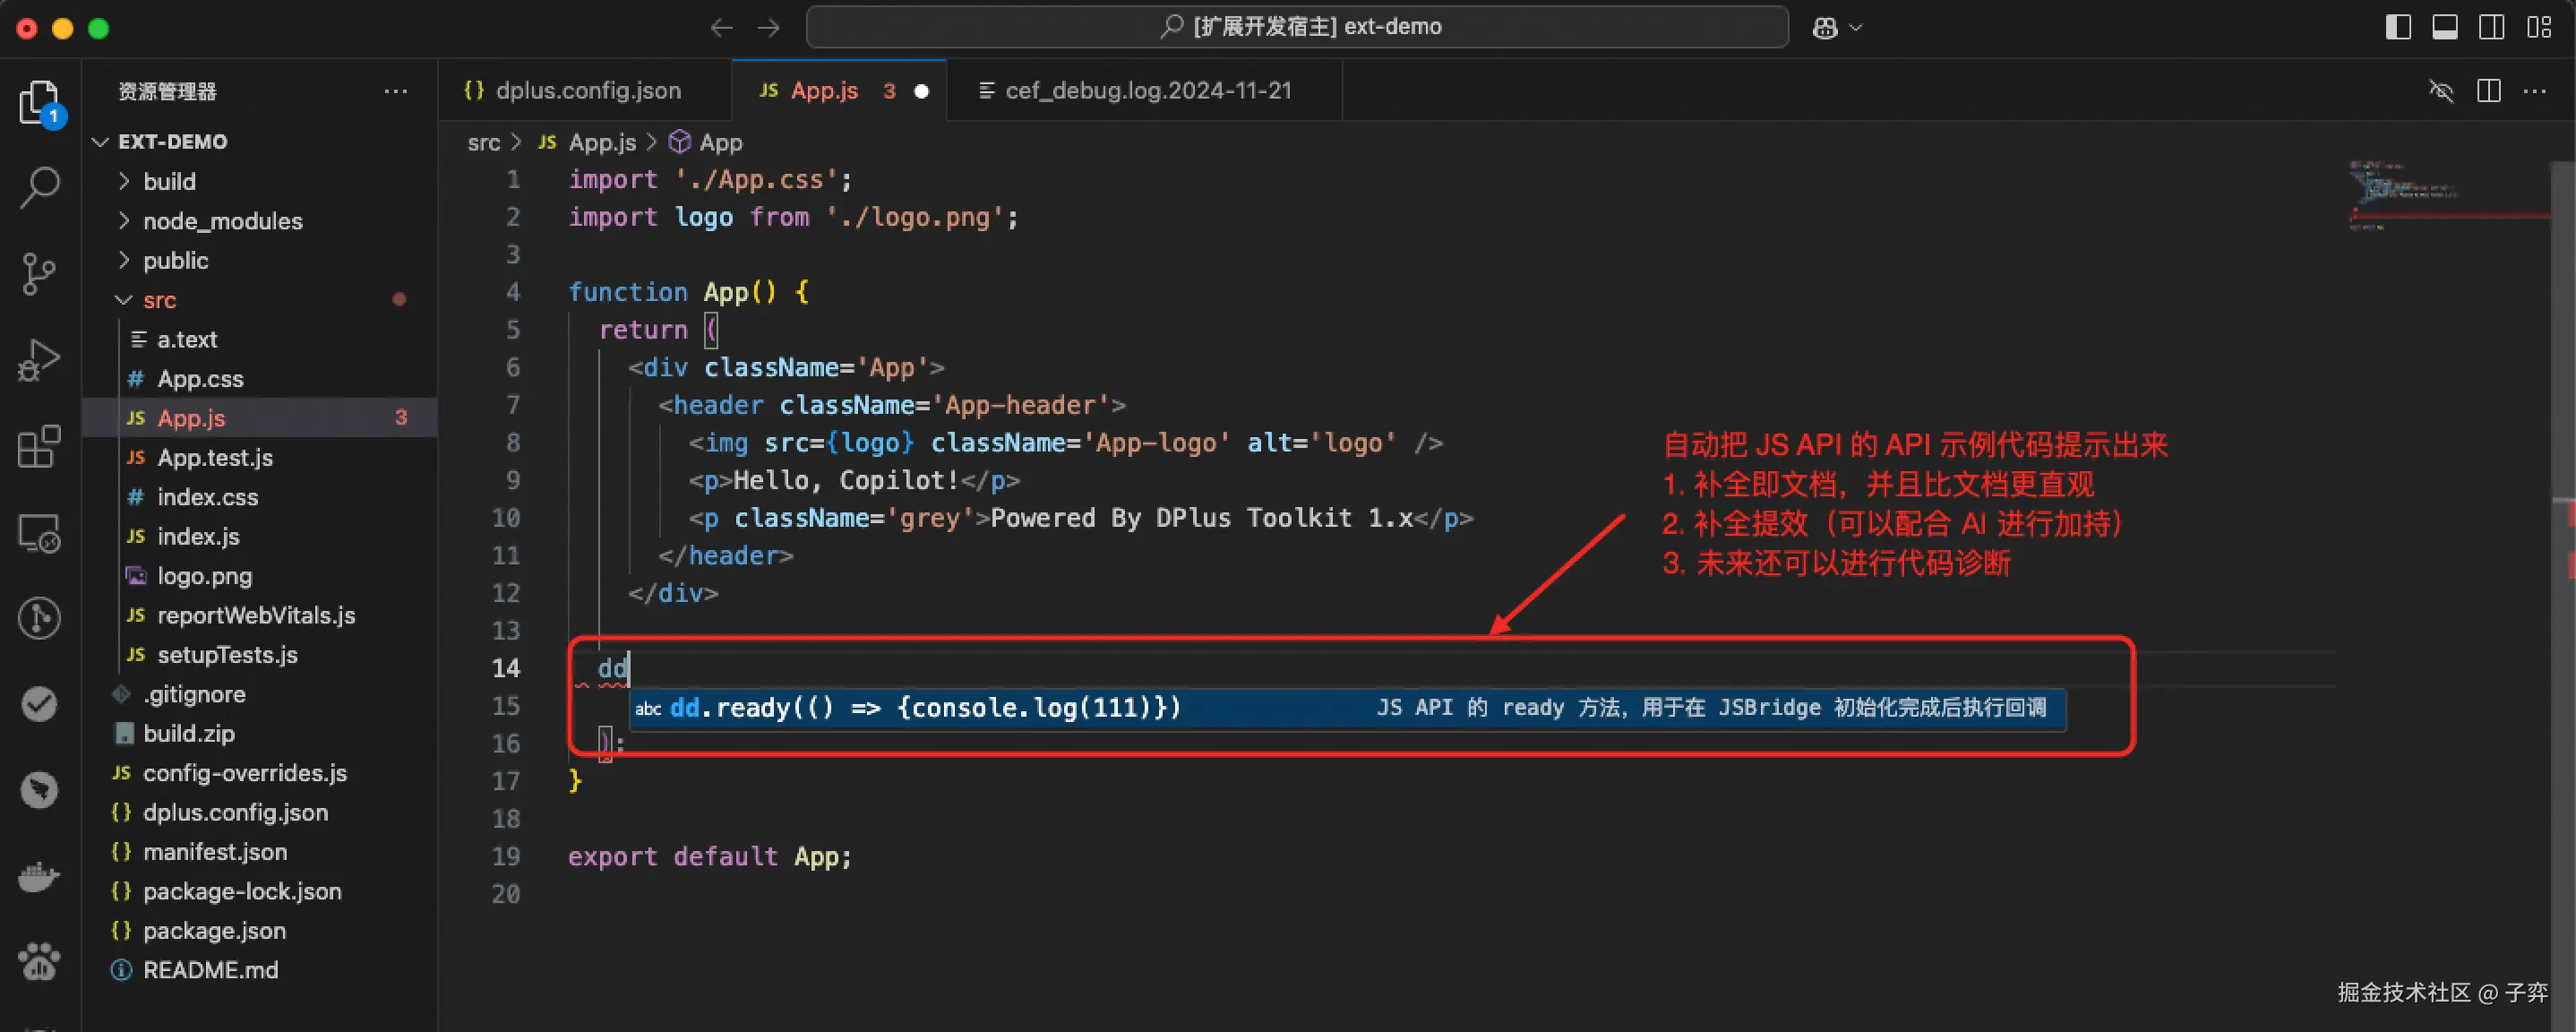Click the split editor right icon
Image resolution: width=2576 pixels, height=1032 pixels.
(x=2489, y=91)
